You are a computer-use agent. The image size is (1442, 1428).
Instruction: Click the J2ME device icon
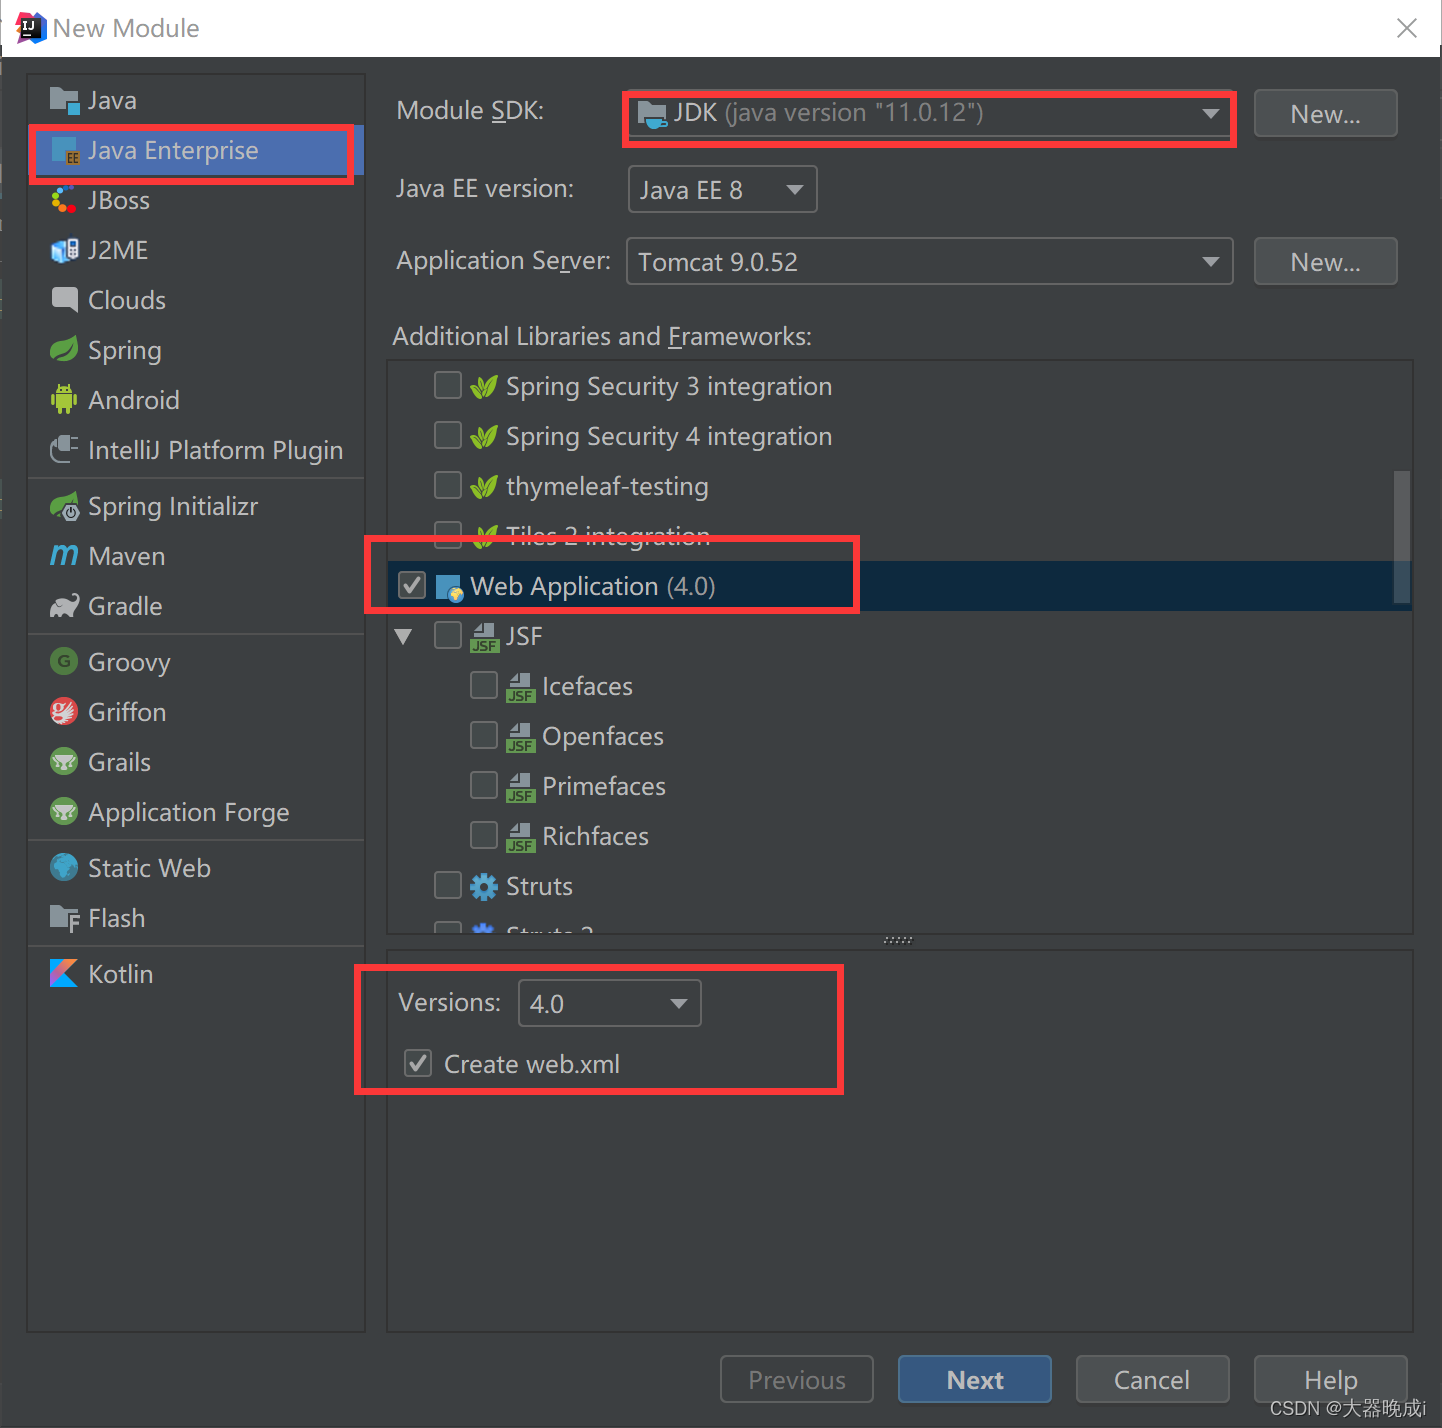65,250
